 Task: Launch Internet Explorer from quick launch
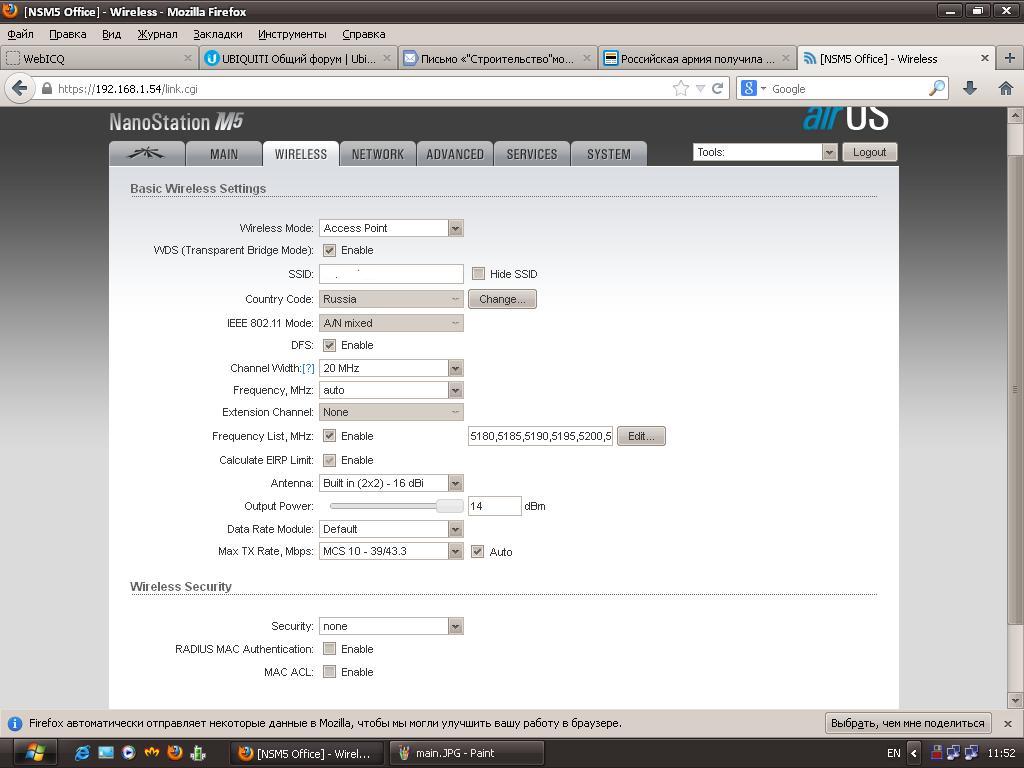82,753
